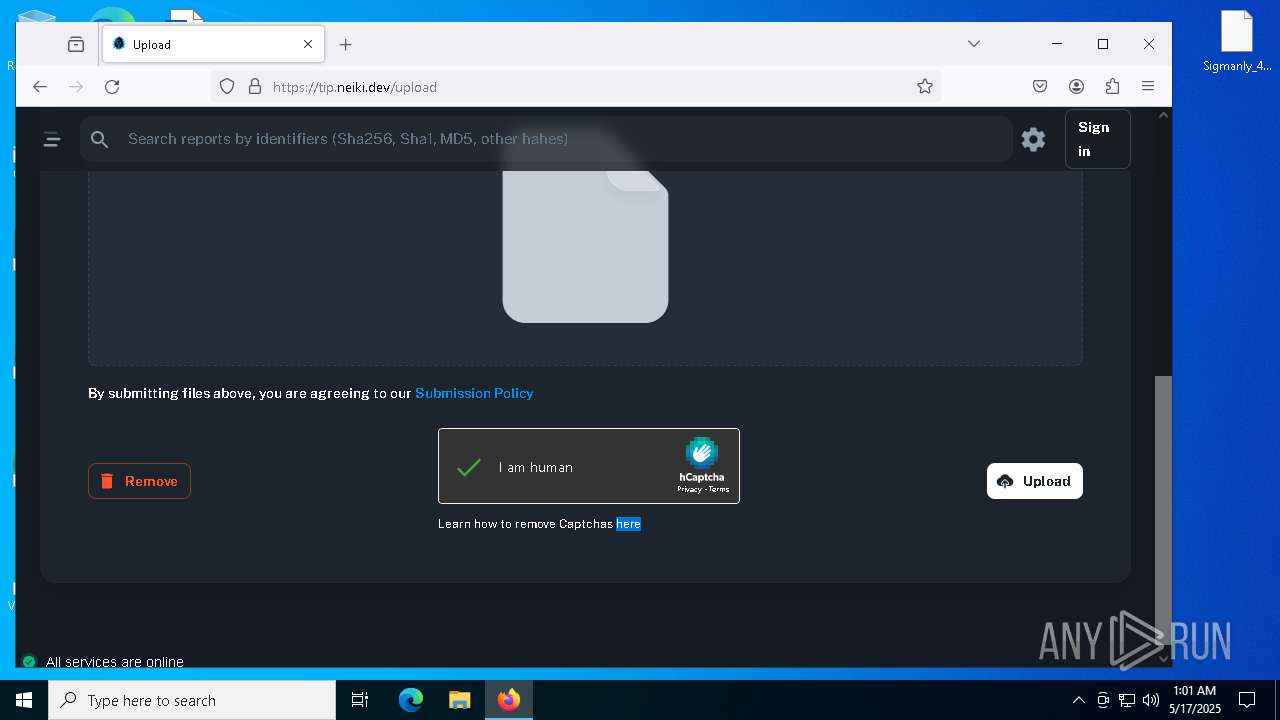Screen dimensions: 1280x720
Task: Open the Firefox View tab icon
Action: (x=76, y=44)
